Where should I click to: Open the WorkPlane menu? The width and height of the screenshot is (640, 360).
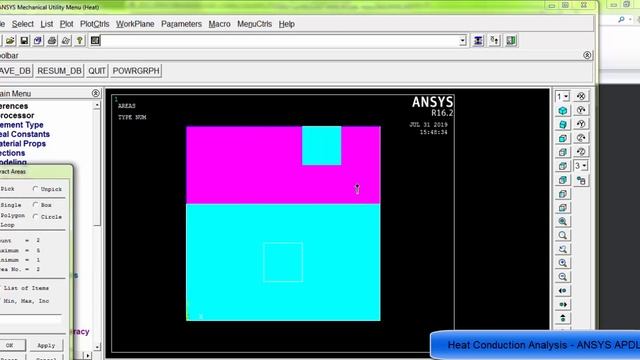click(x=135, y=24)
